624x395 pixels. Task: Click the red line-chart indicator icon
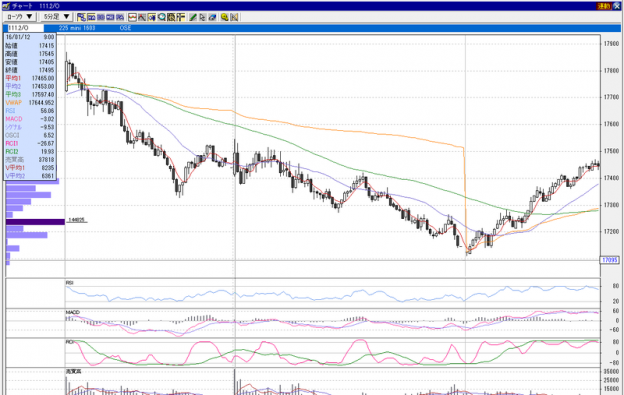pyautogui.click(x=132, y=17)
